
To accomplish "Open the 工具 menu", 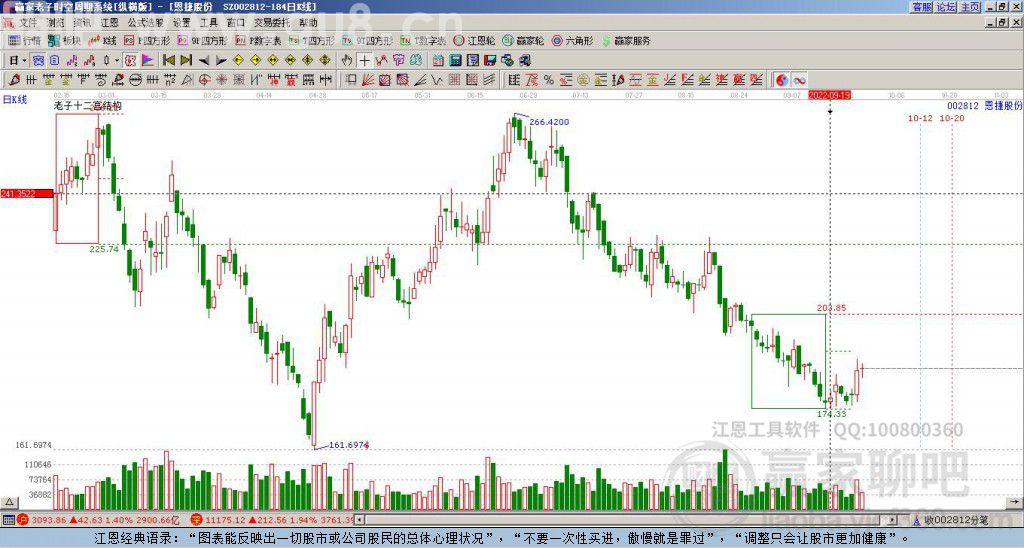I will tap(208, 22).
